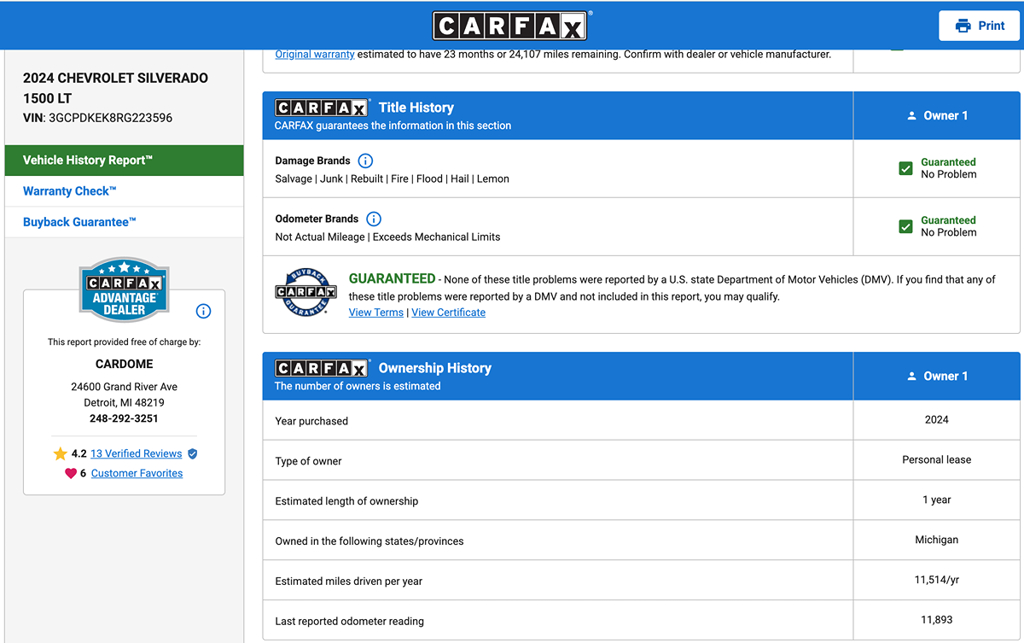Image resolution: width=1024 pixels, height=643 pixels.
Task: Click the gold star rating icon
Action: 60,454
